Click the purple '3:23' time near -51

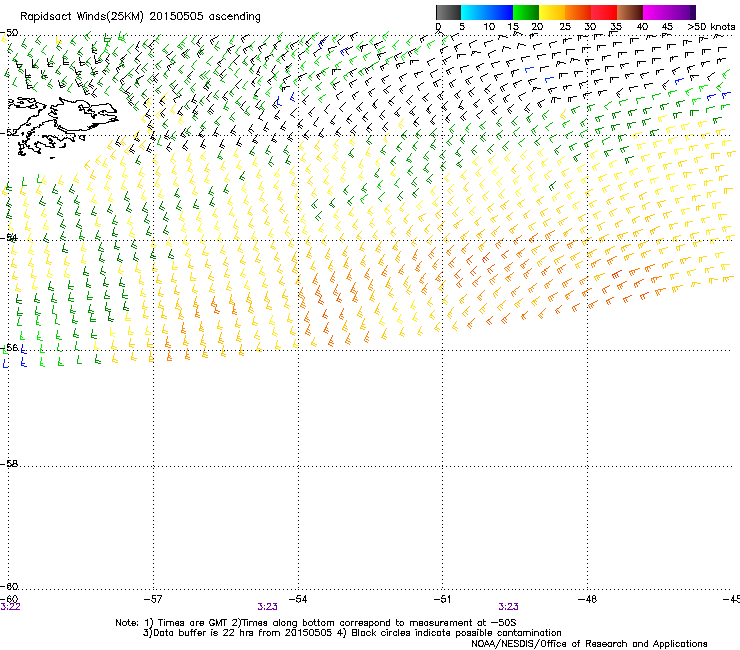tap(508, 607)
